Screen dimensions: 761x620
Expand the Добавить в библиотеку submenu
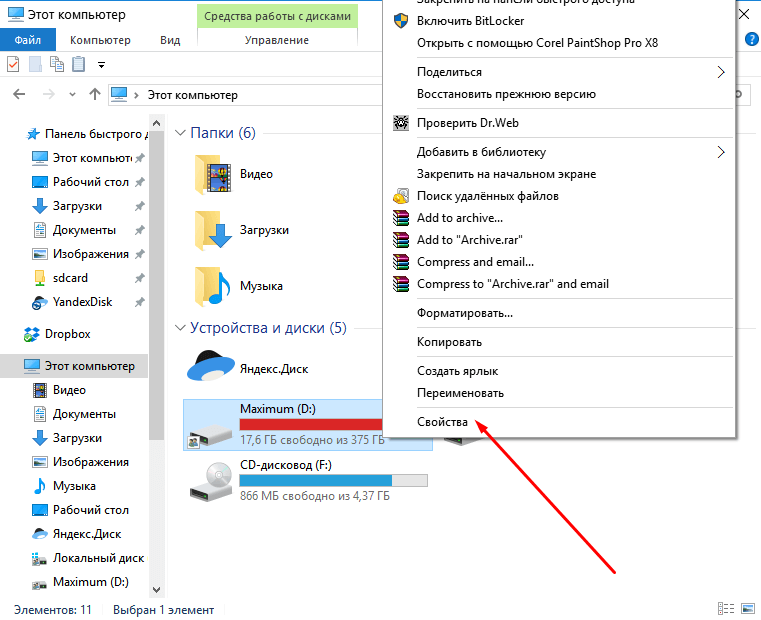point(558,152)
